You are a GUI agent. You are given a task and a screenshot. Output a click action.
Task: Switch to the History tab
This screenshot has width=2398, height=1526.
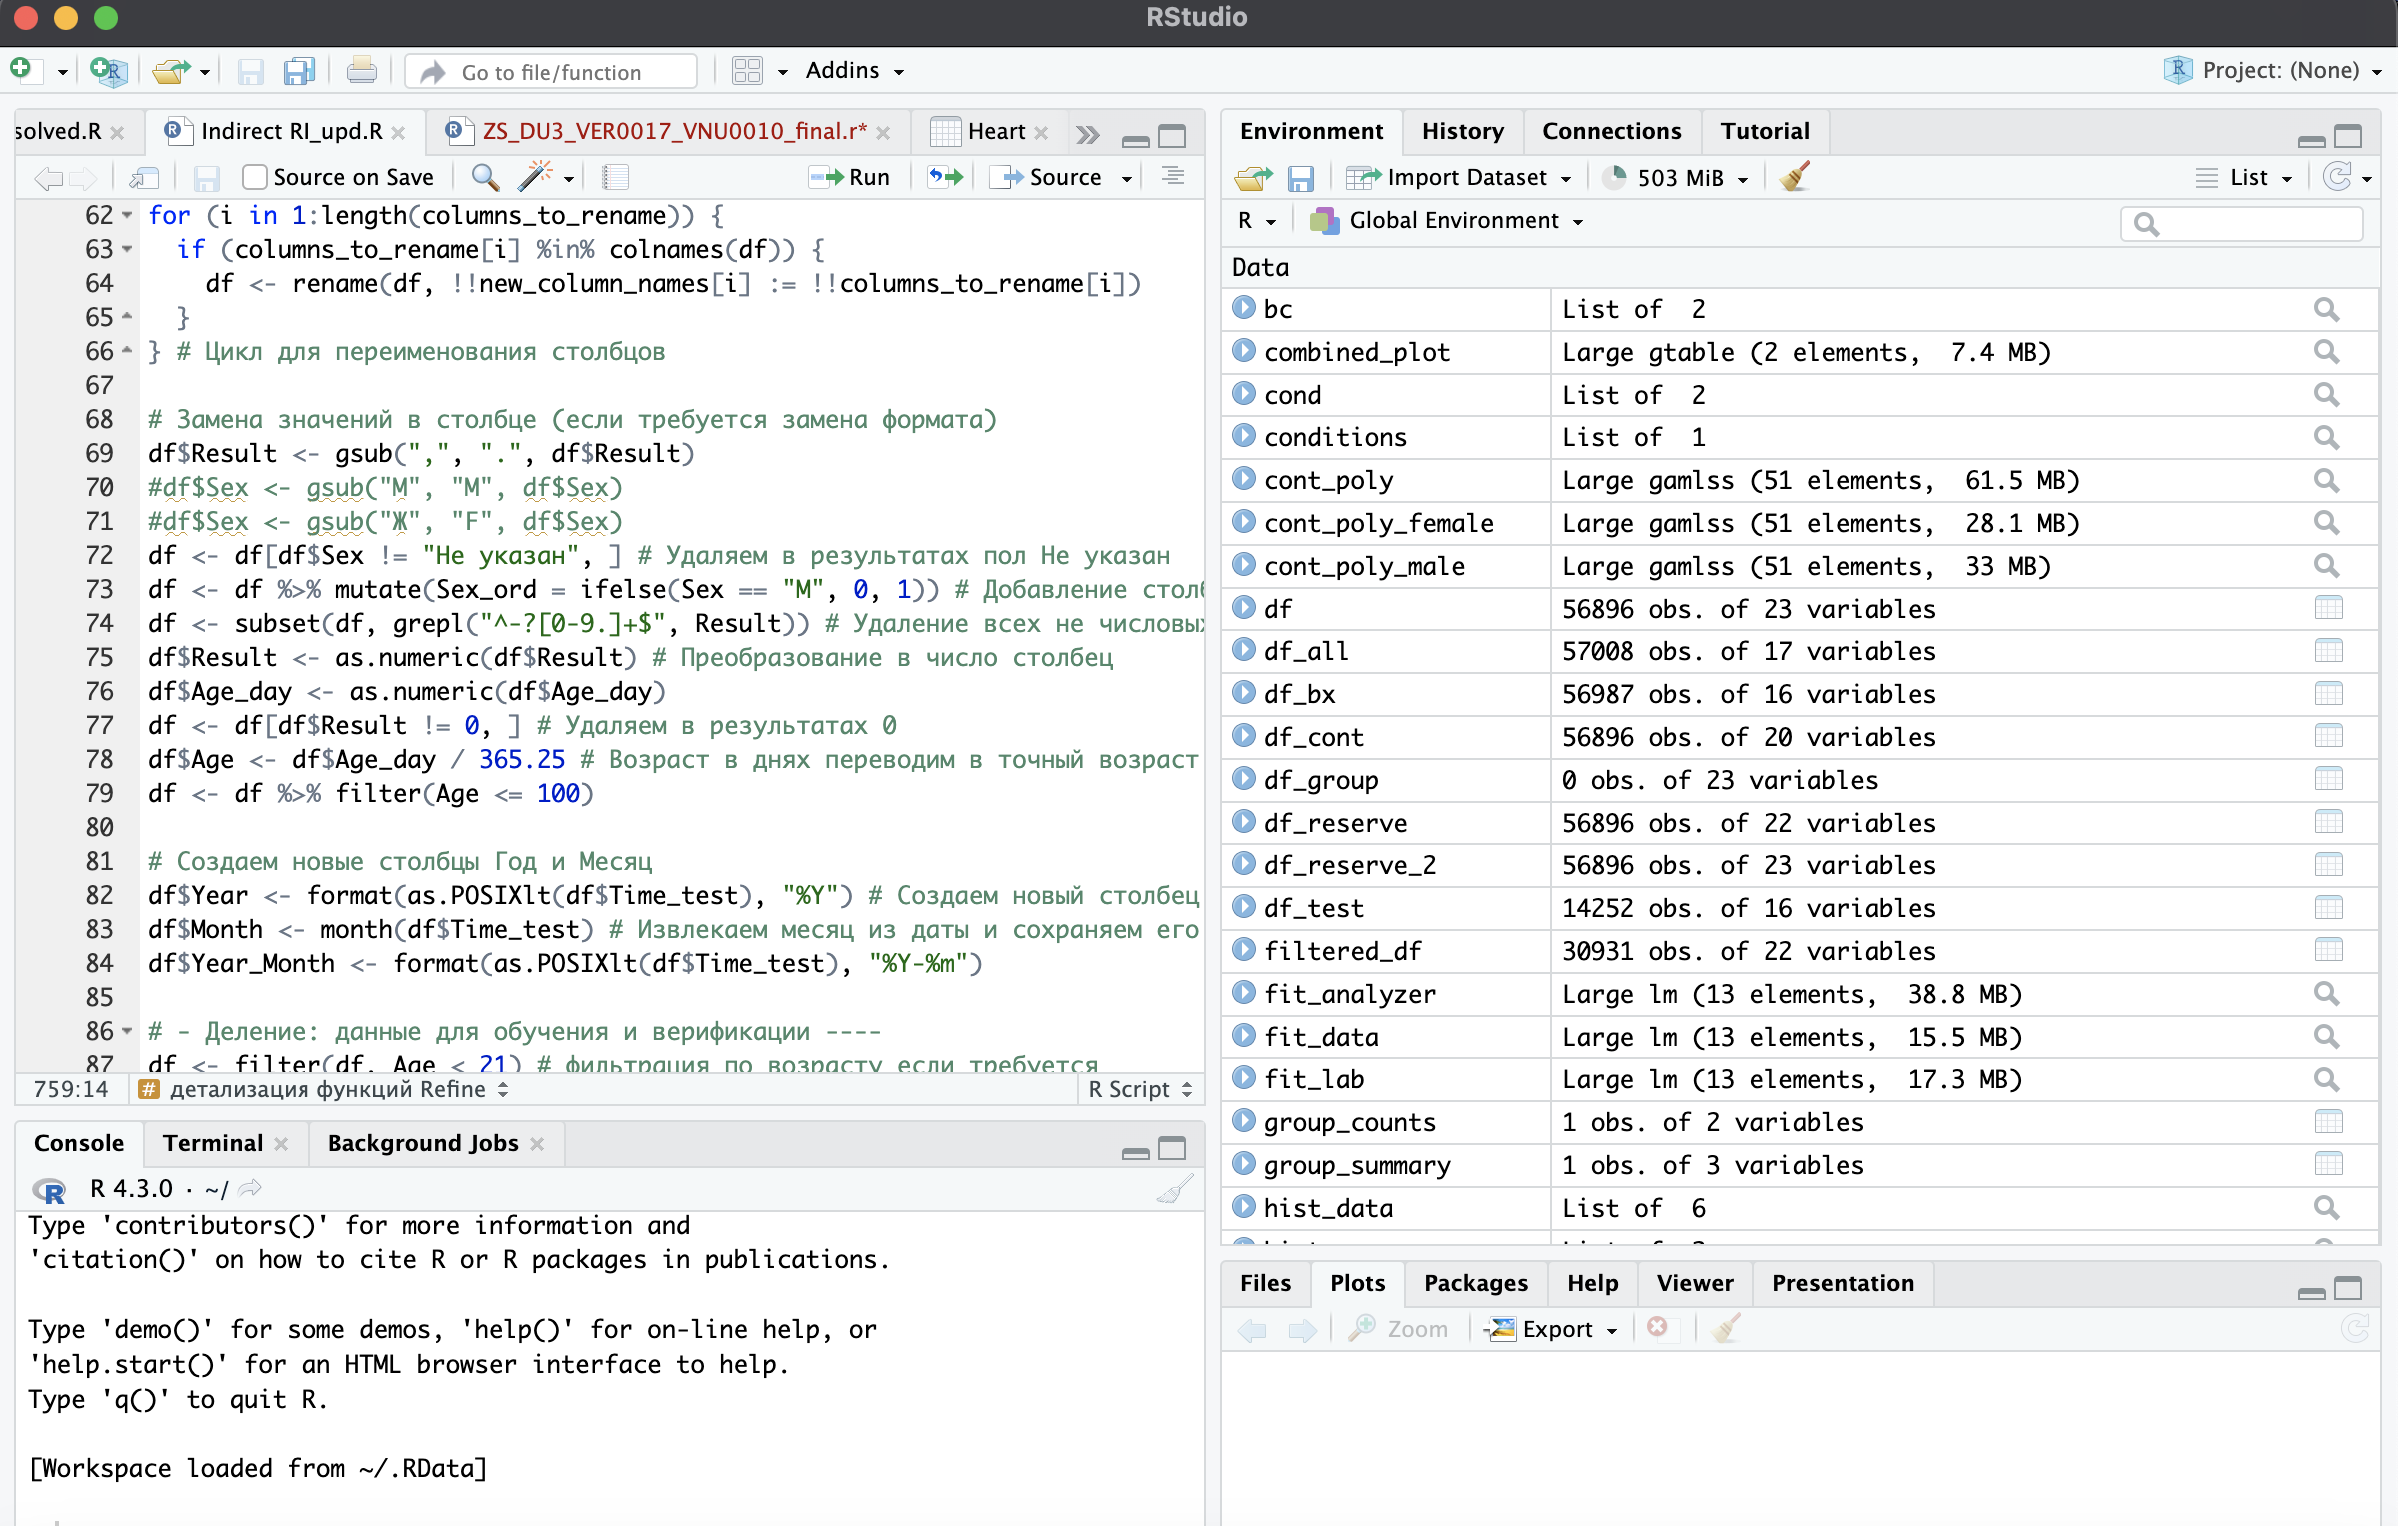1462,131
